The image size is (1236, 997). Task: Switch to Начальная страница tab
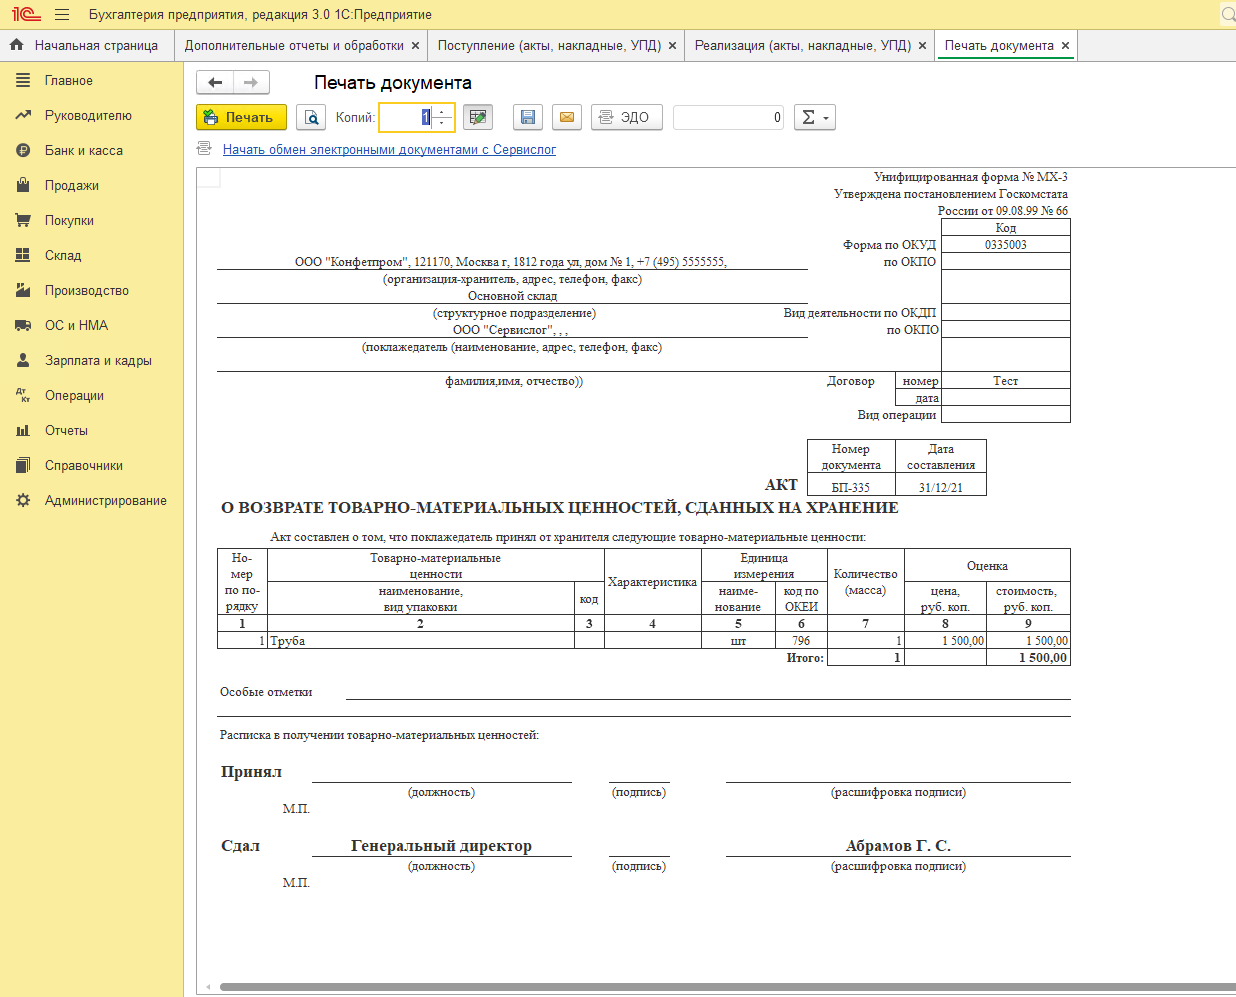pyautogui.click(x=87, y=45)
